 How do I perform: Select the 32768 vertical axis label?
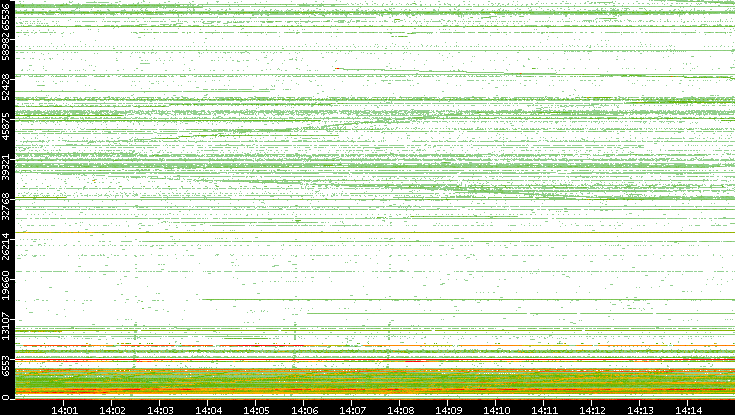pos(5,205)
